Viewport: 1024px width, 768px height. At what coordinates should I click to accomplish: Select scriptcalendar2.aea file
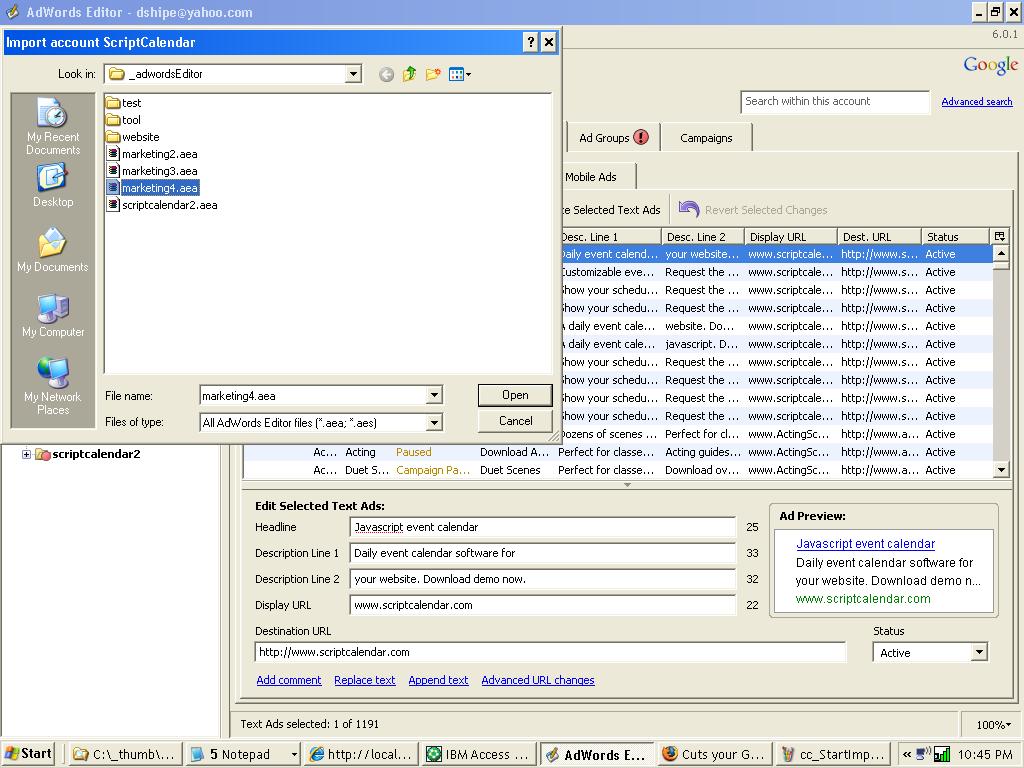(x=162, y=204)
